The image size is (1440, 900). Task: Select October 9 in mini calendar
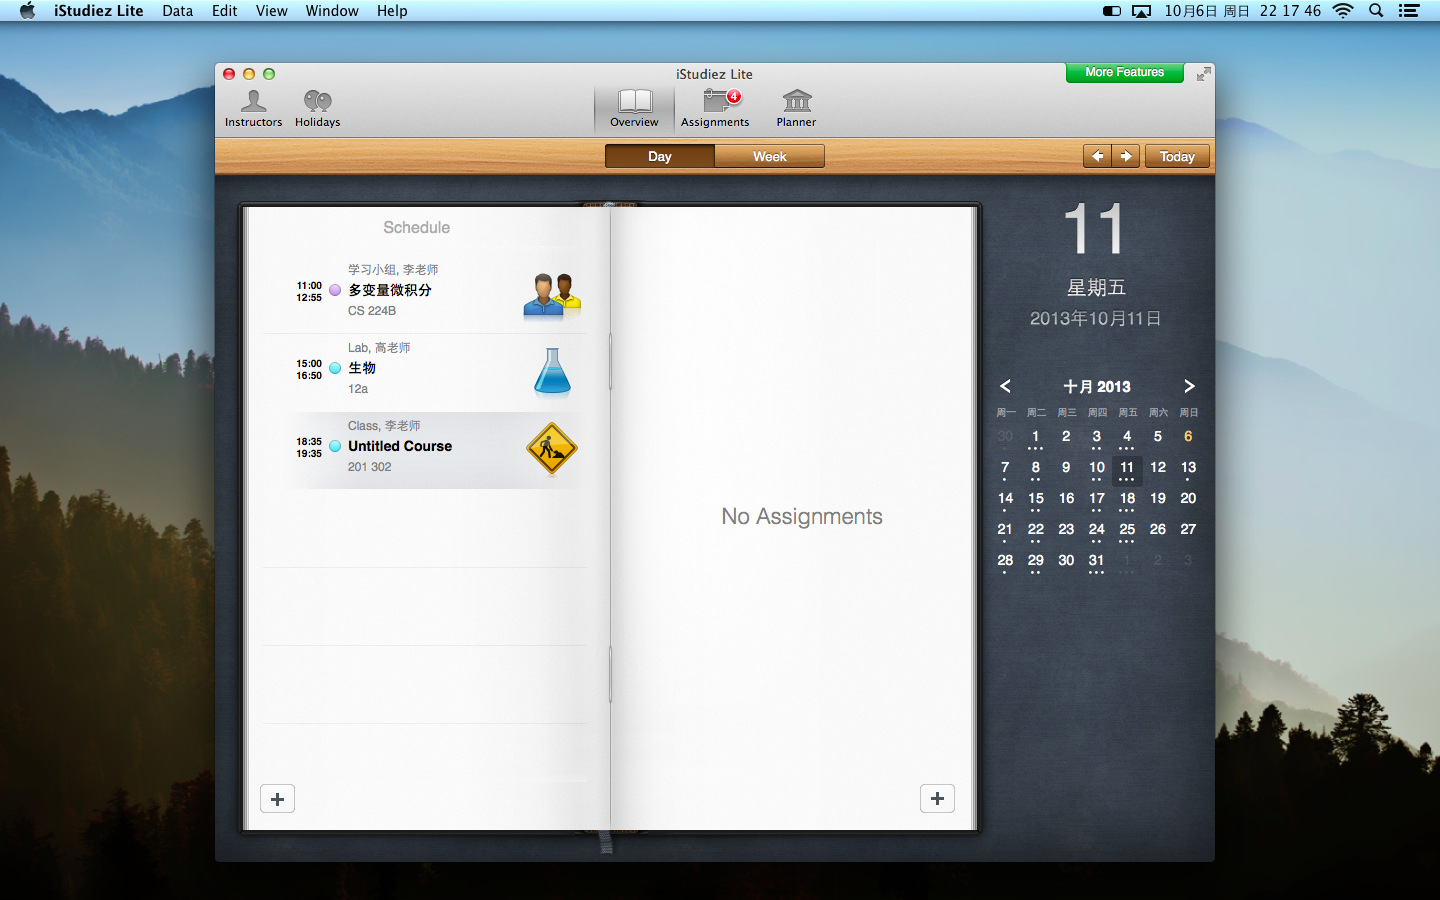coord(1066,468)
